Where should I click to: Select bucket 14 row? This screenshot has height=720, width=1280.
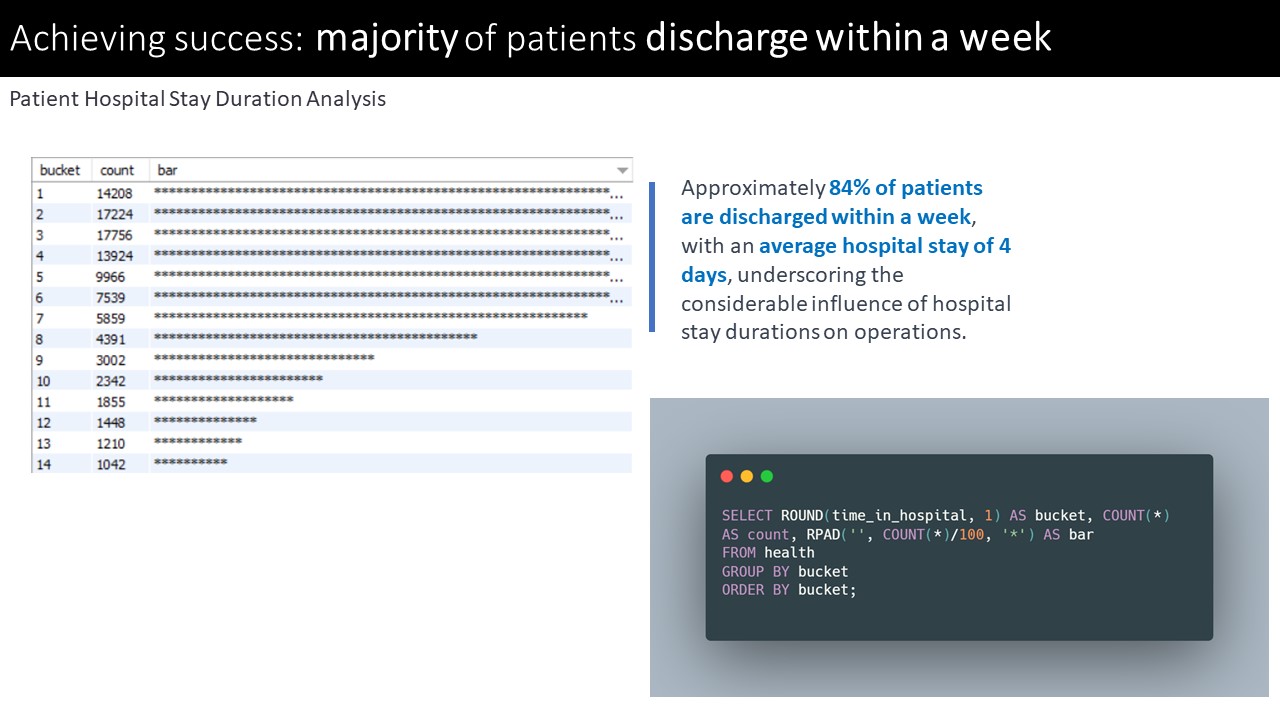(x=332, y=464)
